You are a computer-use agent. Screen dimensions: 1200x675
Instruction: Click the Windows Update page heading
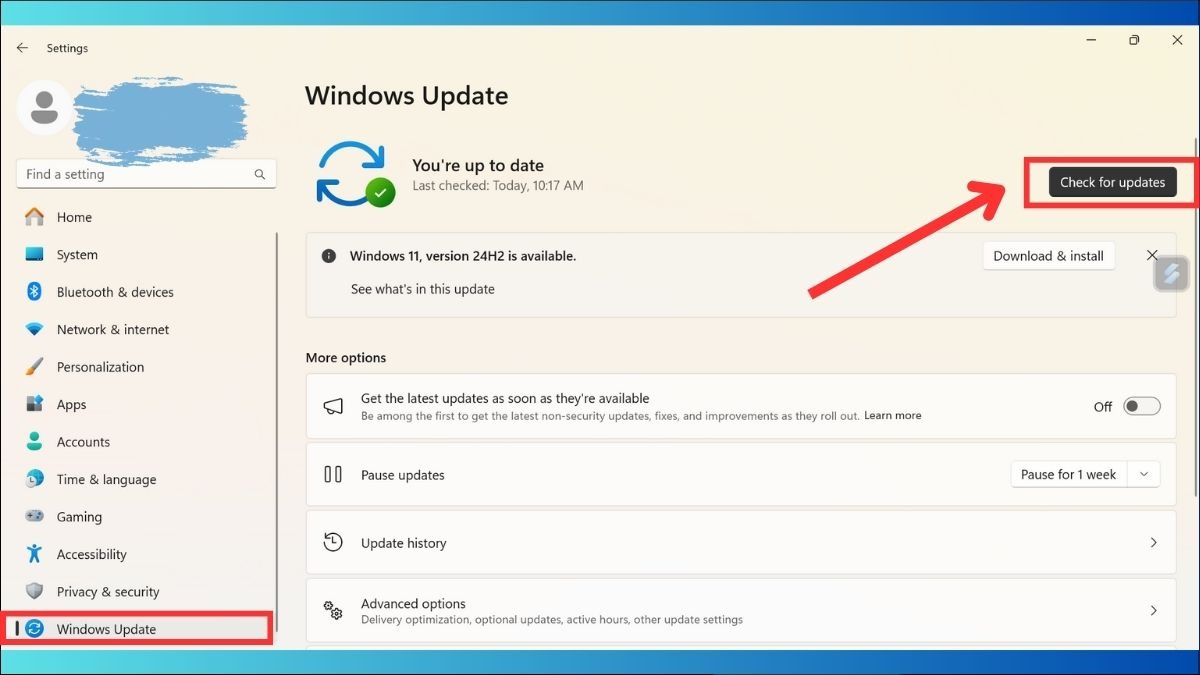point(406,96)
